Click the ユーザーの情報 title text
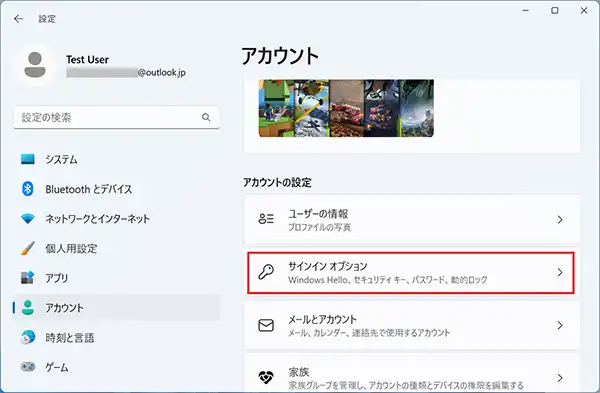 [x=318, y=214]
